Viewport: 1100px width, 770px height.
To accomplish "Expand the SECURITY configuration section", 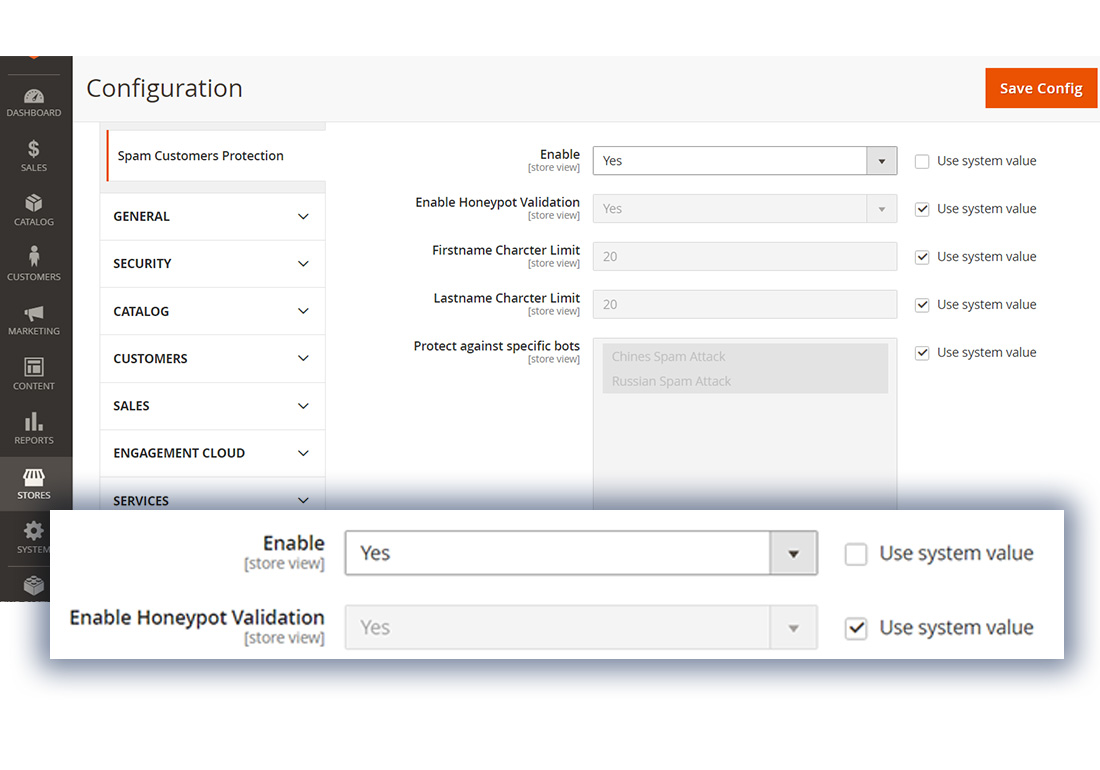I will pos(212,264).
